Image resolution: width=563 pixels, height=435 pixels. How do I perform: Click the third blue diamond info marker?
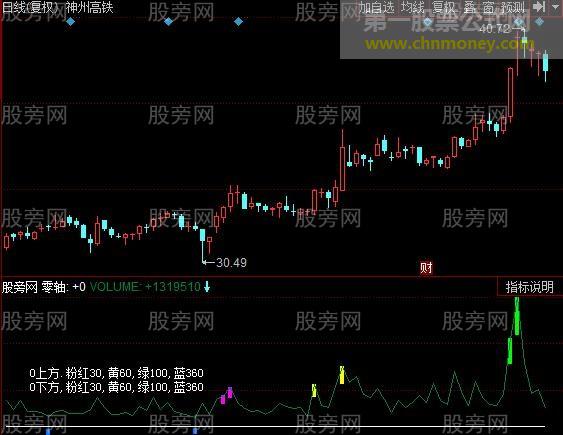238,22
